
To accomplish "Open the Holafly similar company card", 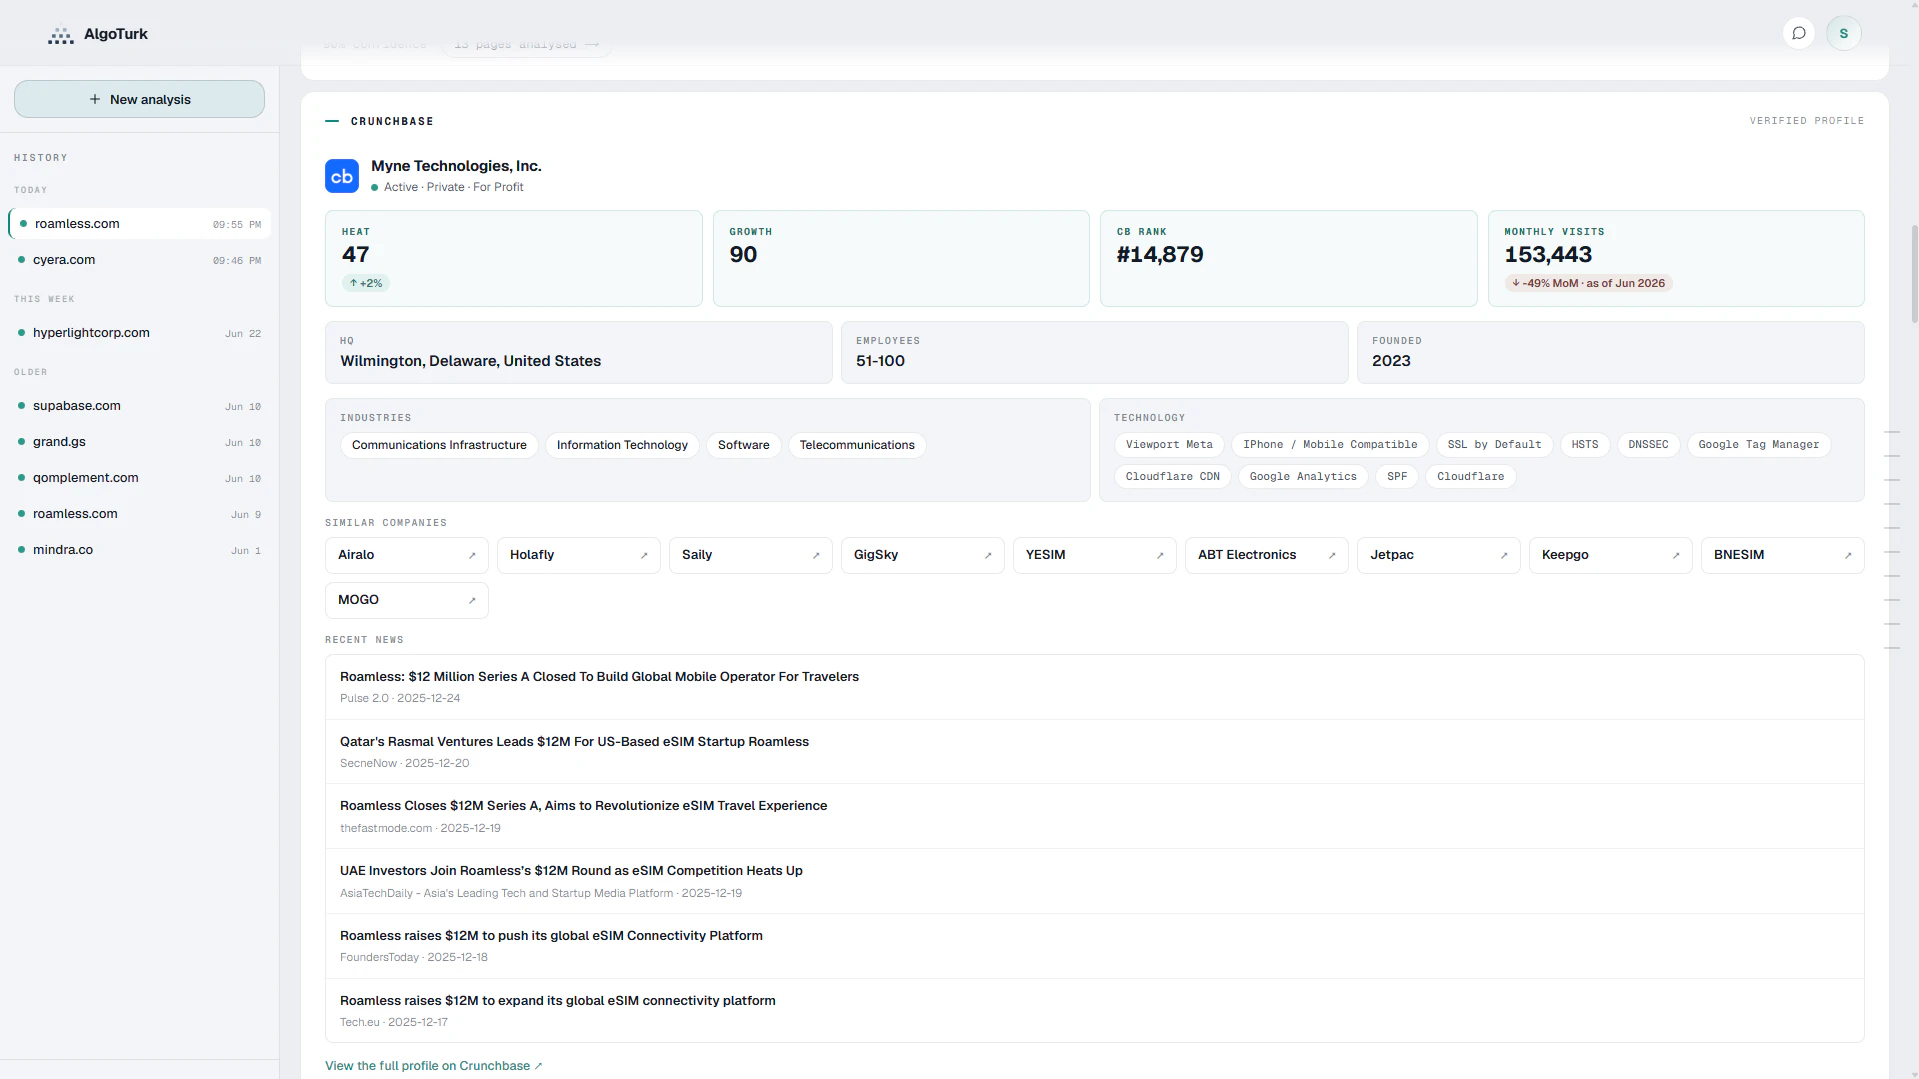I will tap(579, 555).
